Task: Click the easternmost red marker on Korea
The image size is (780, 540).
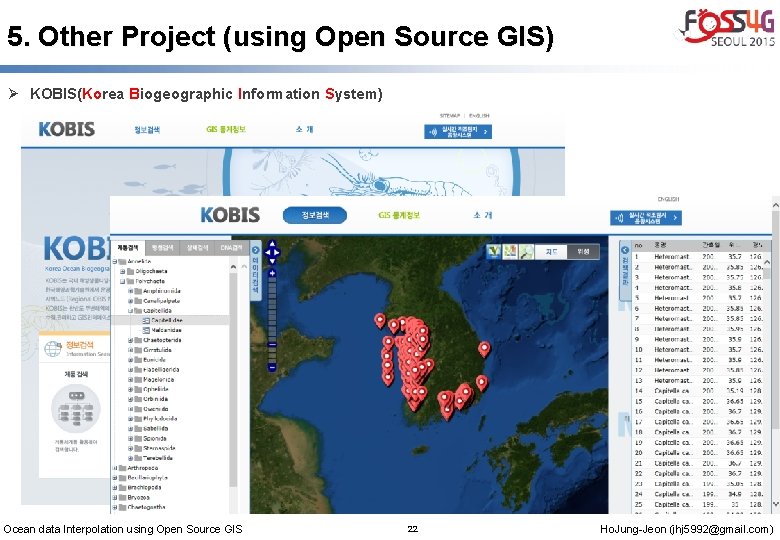Action: (484, 349)
